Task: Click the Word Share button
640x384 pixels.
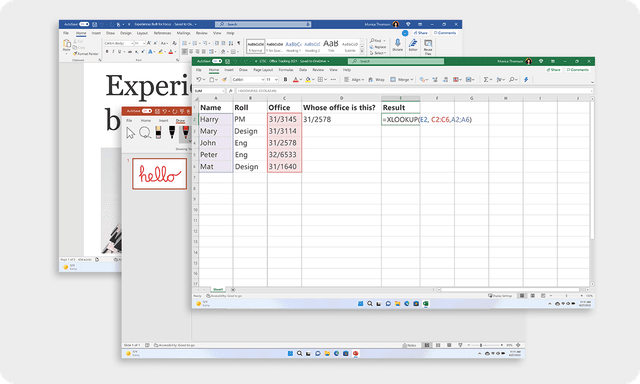Action: 420,33
